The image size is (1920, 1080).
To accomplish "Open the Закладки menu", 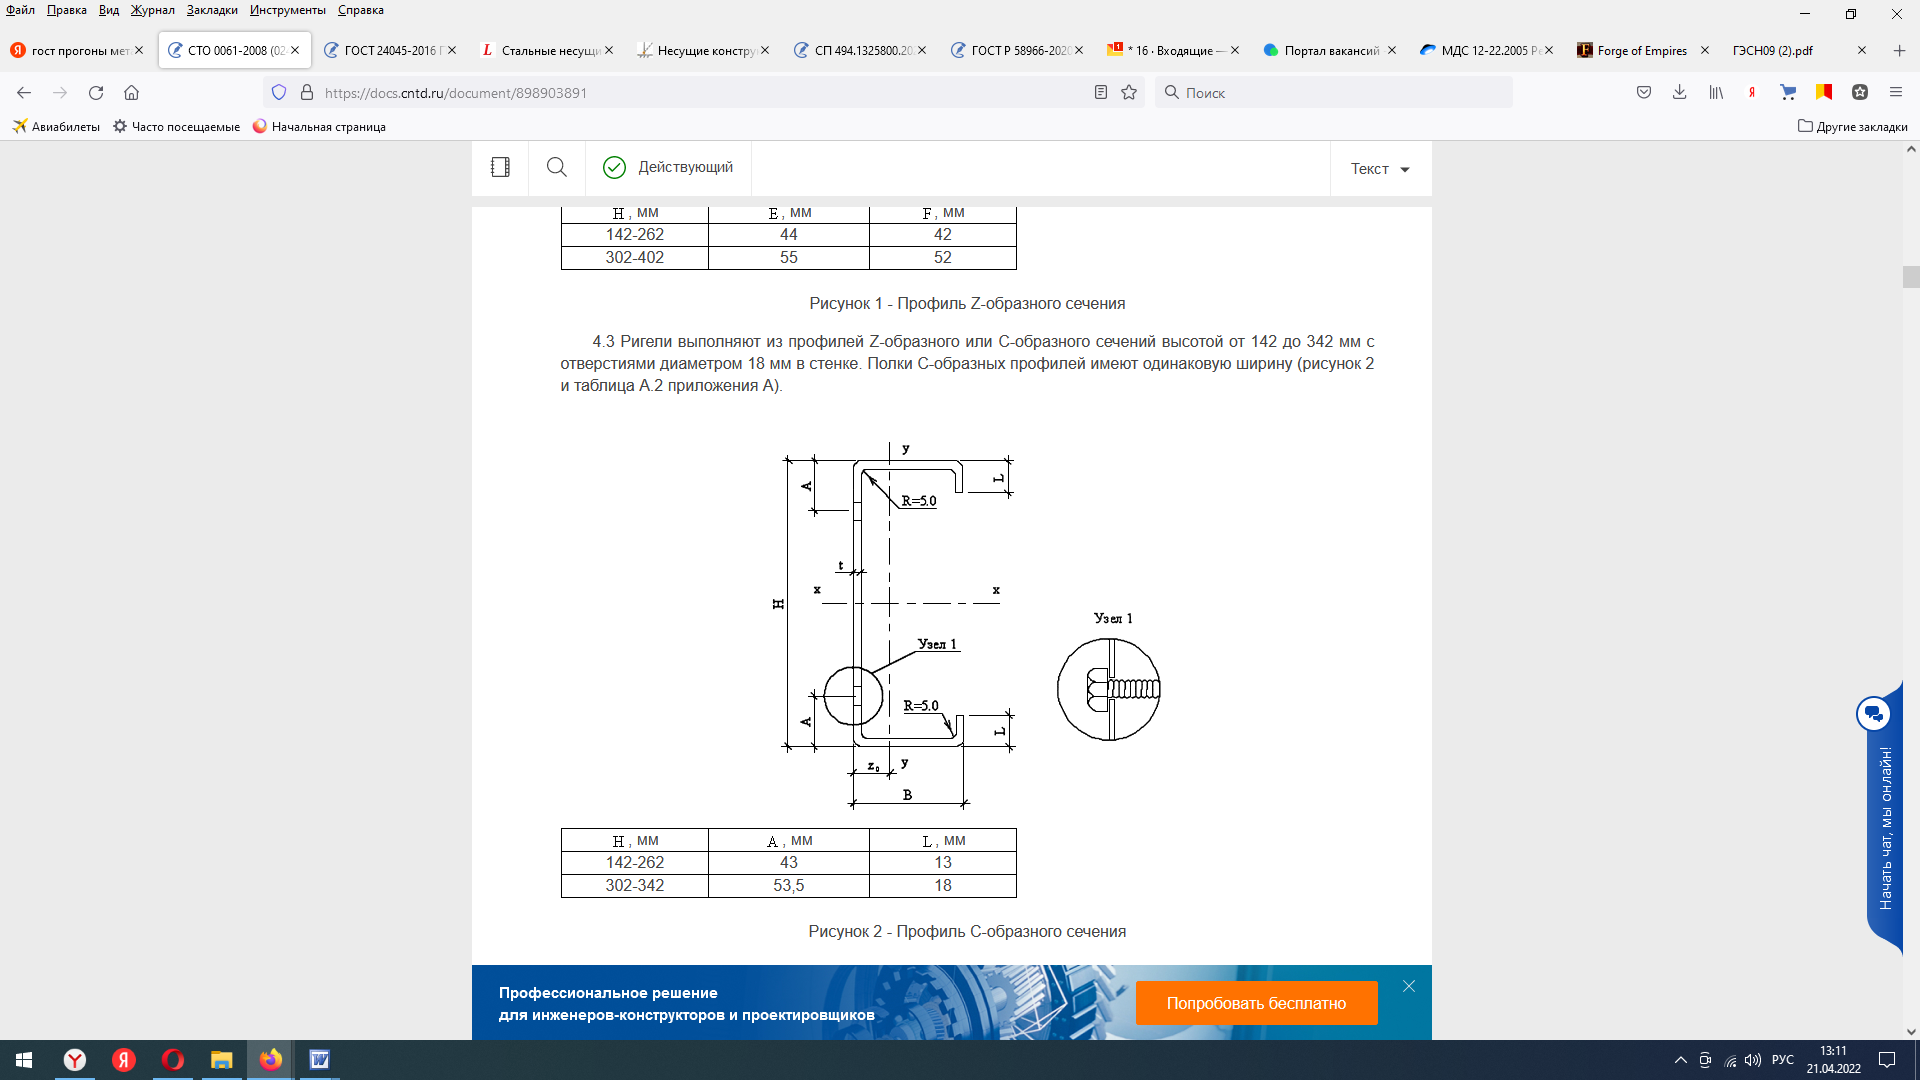I will (x=212, y=10).
